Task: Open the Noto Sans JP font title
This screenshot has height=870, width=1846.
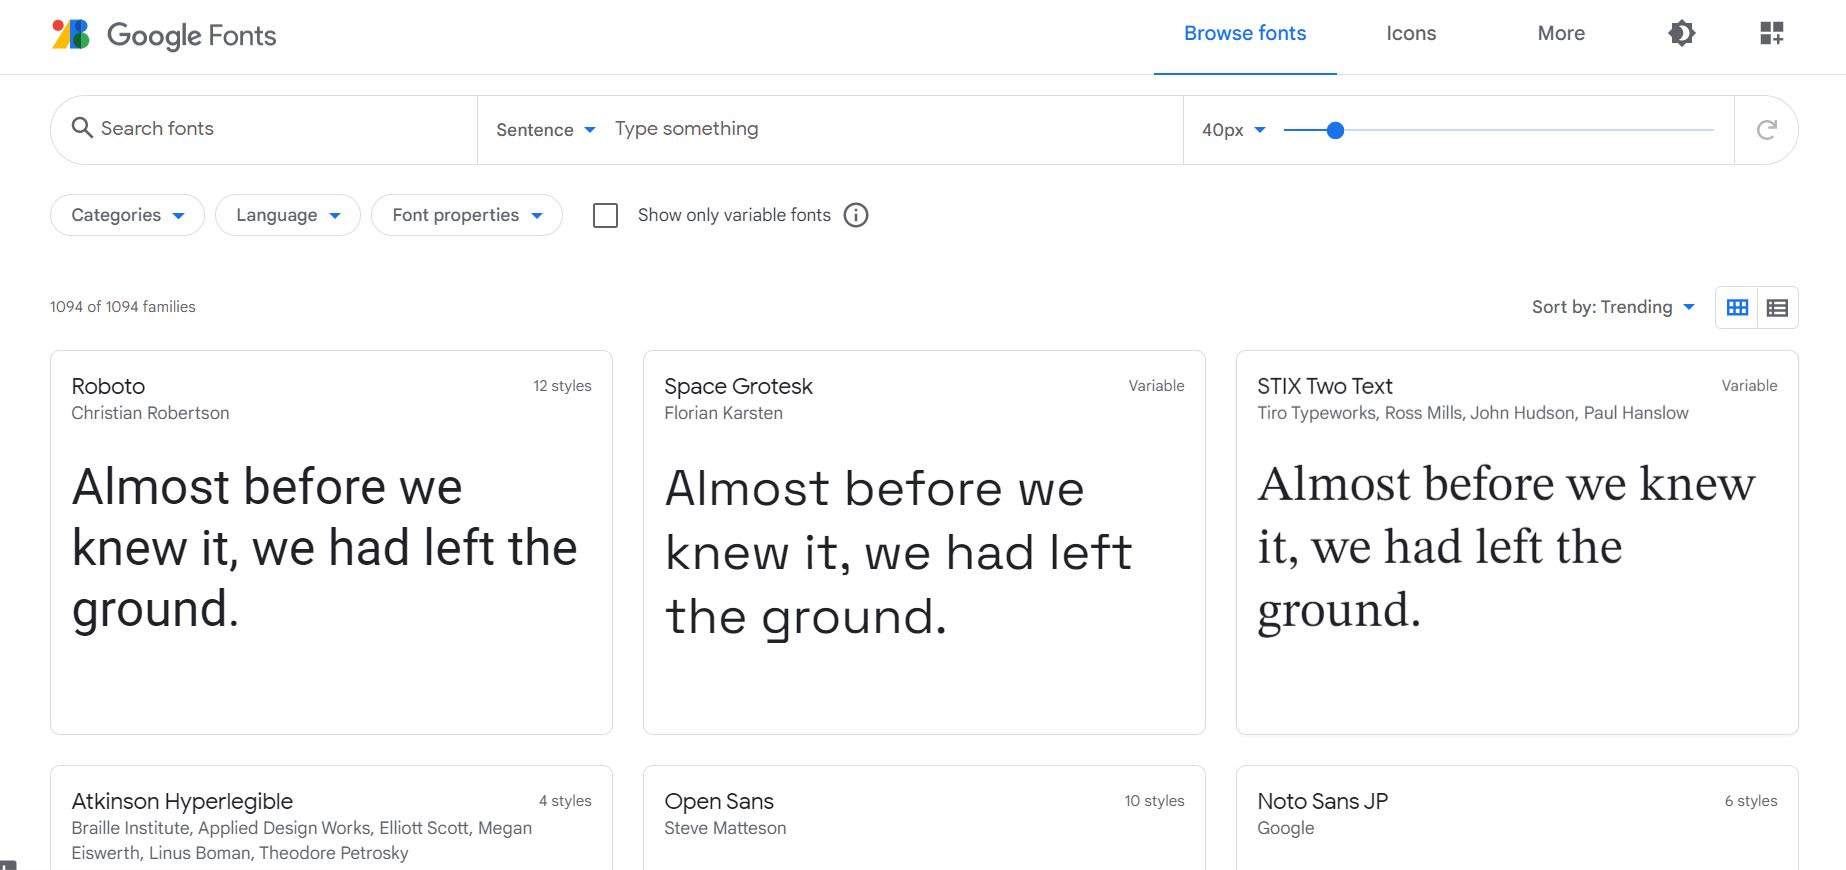Action: pyautogui.click(x=1322, y=801)
